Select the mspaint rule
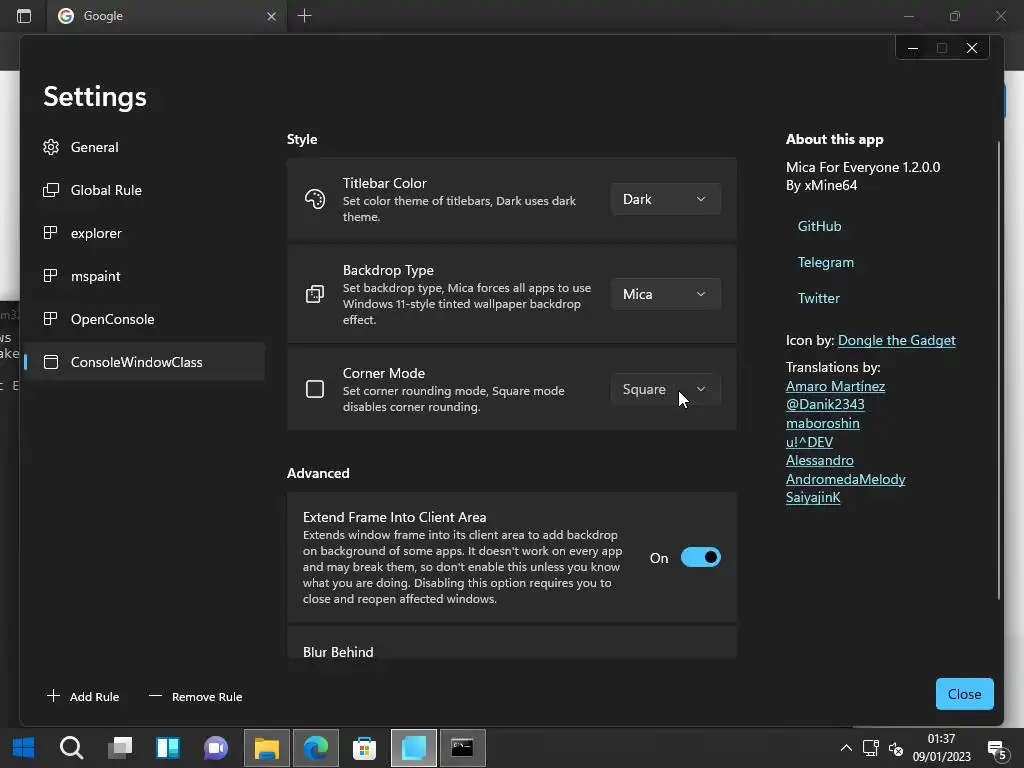 pyautogui.click(x=145, y=276)
